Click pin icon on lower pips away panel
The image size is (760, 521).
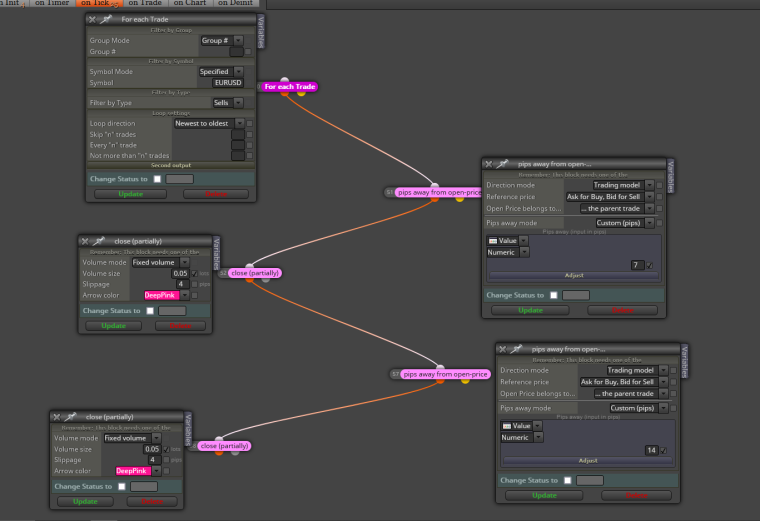tap(516, 349)
